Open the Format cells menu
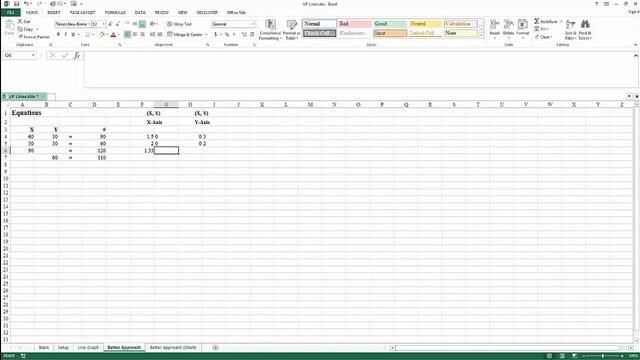 (522, 29)
